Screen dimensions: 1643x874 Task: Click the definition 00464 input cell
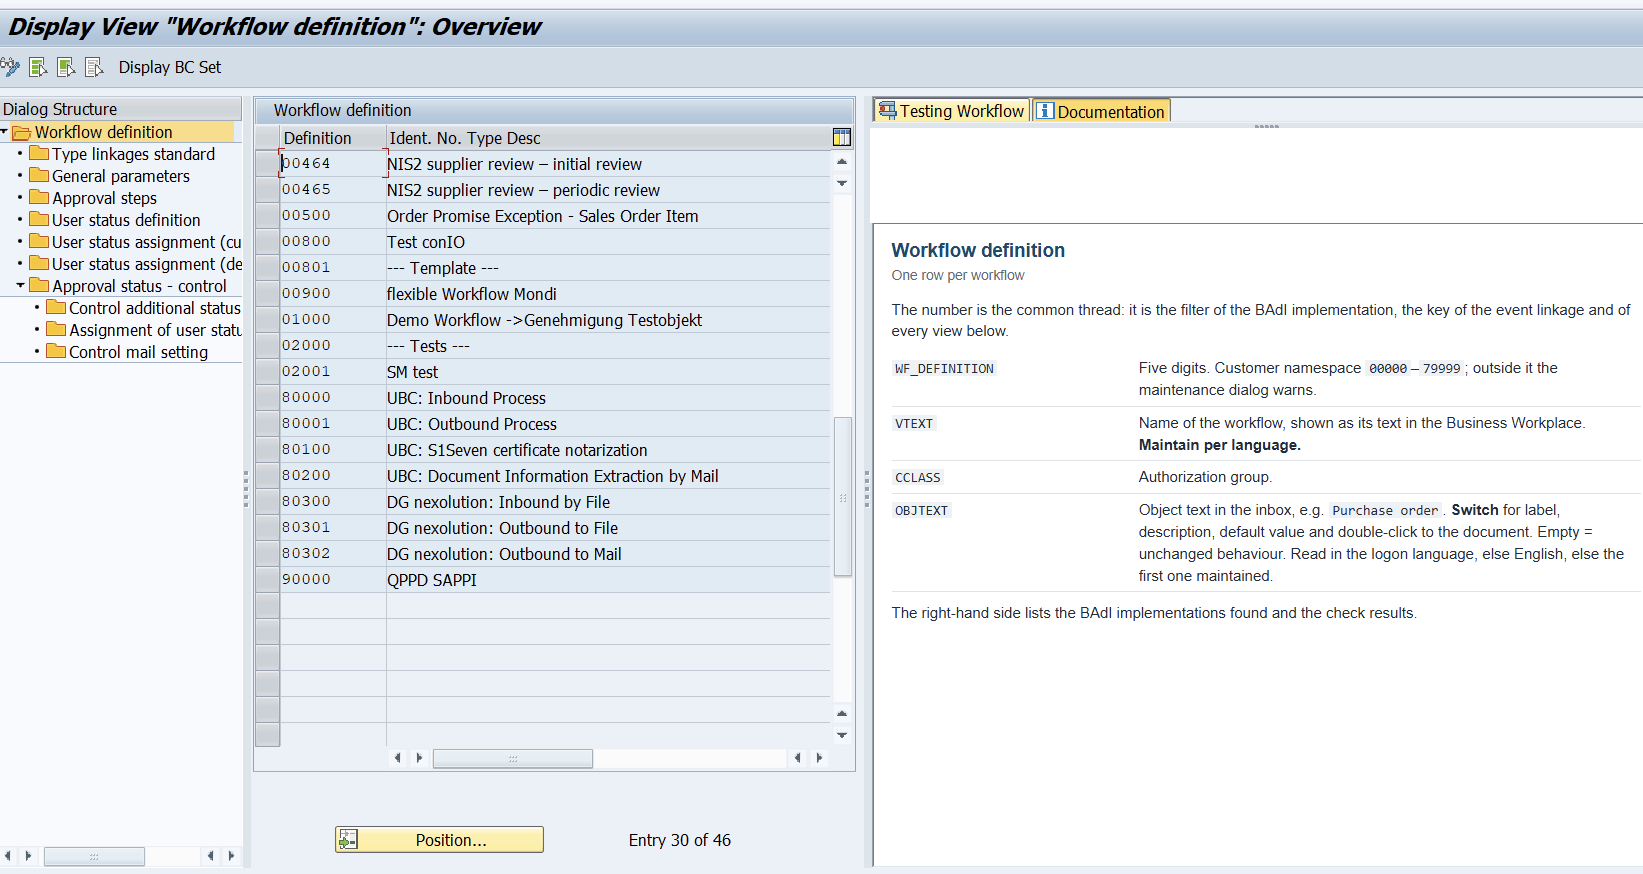click(x=332, y=163)
